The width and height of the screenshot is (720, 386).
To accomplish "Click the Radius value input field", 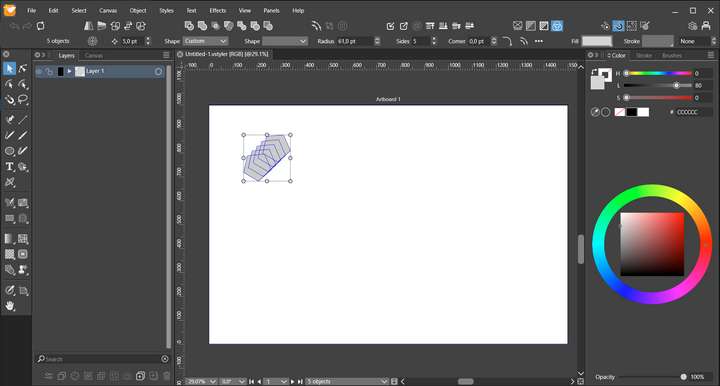I will pos(356,41).
